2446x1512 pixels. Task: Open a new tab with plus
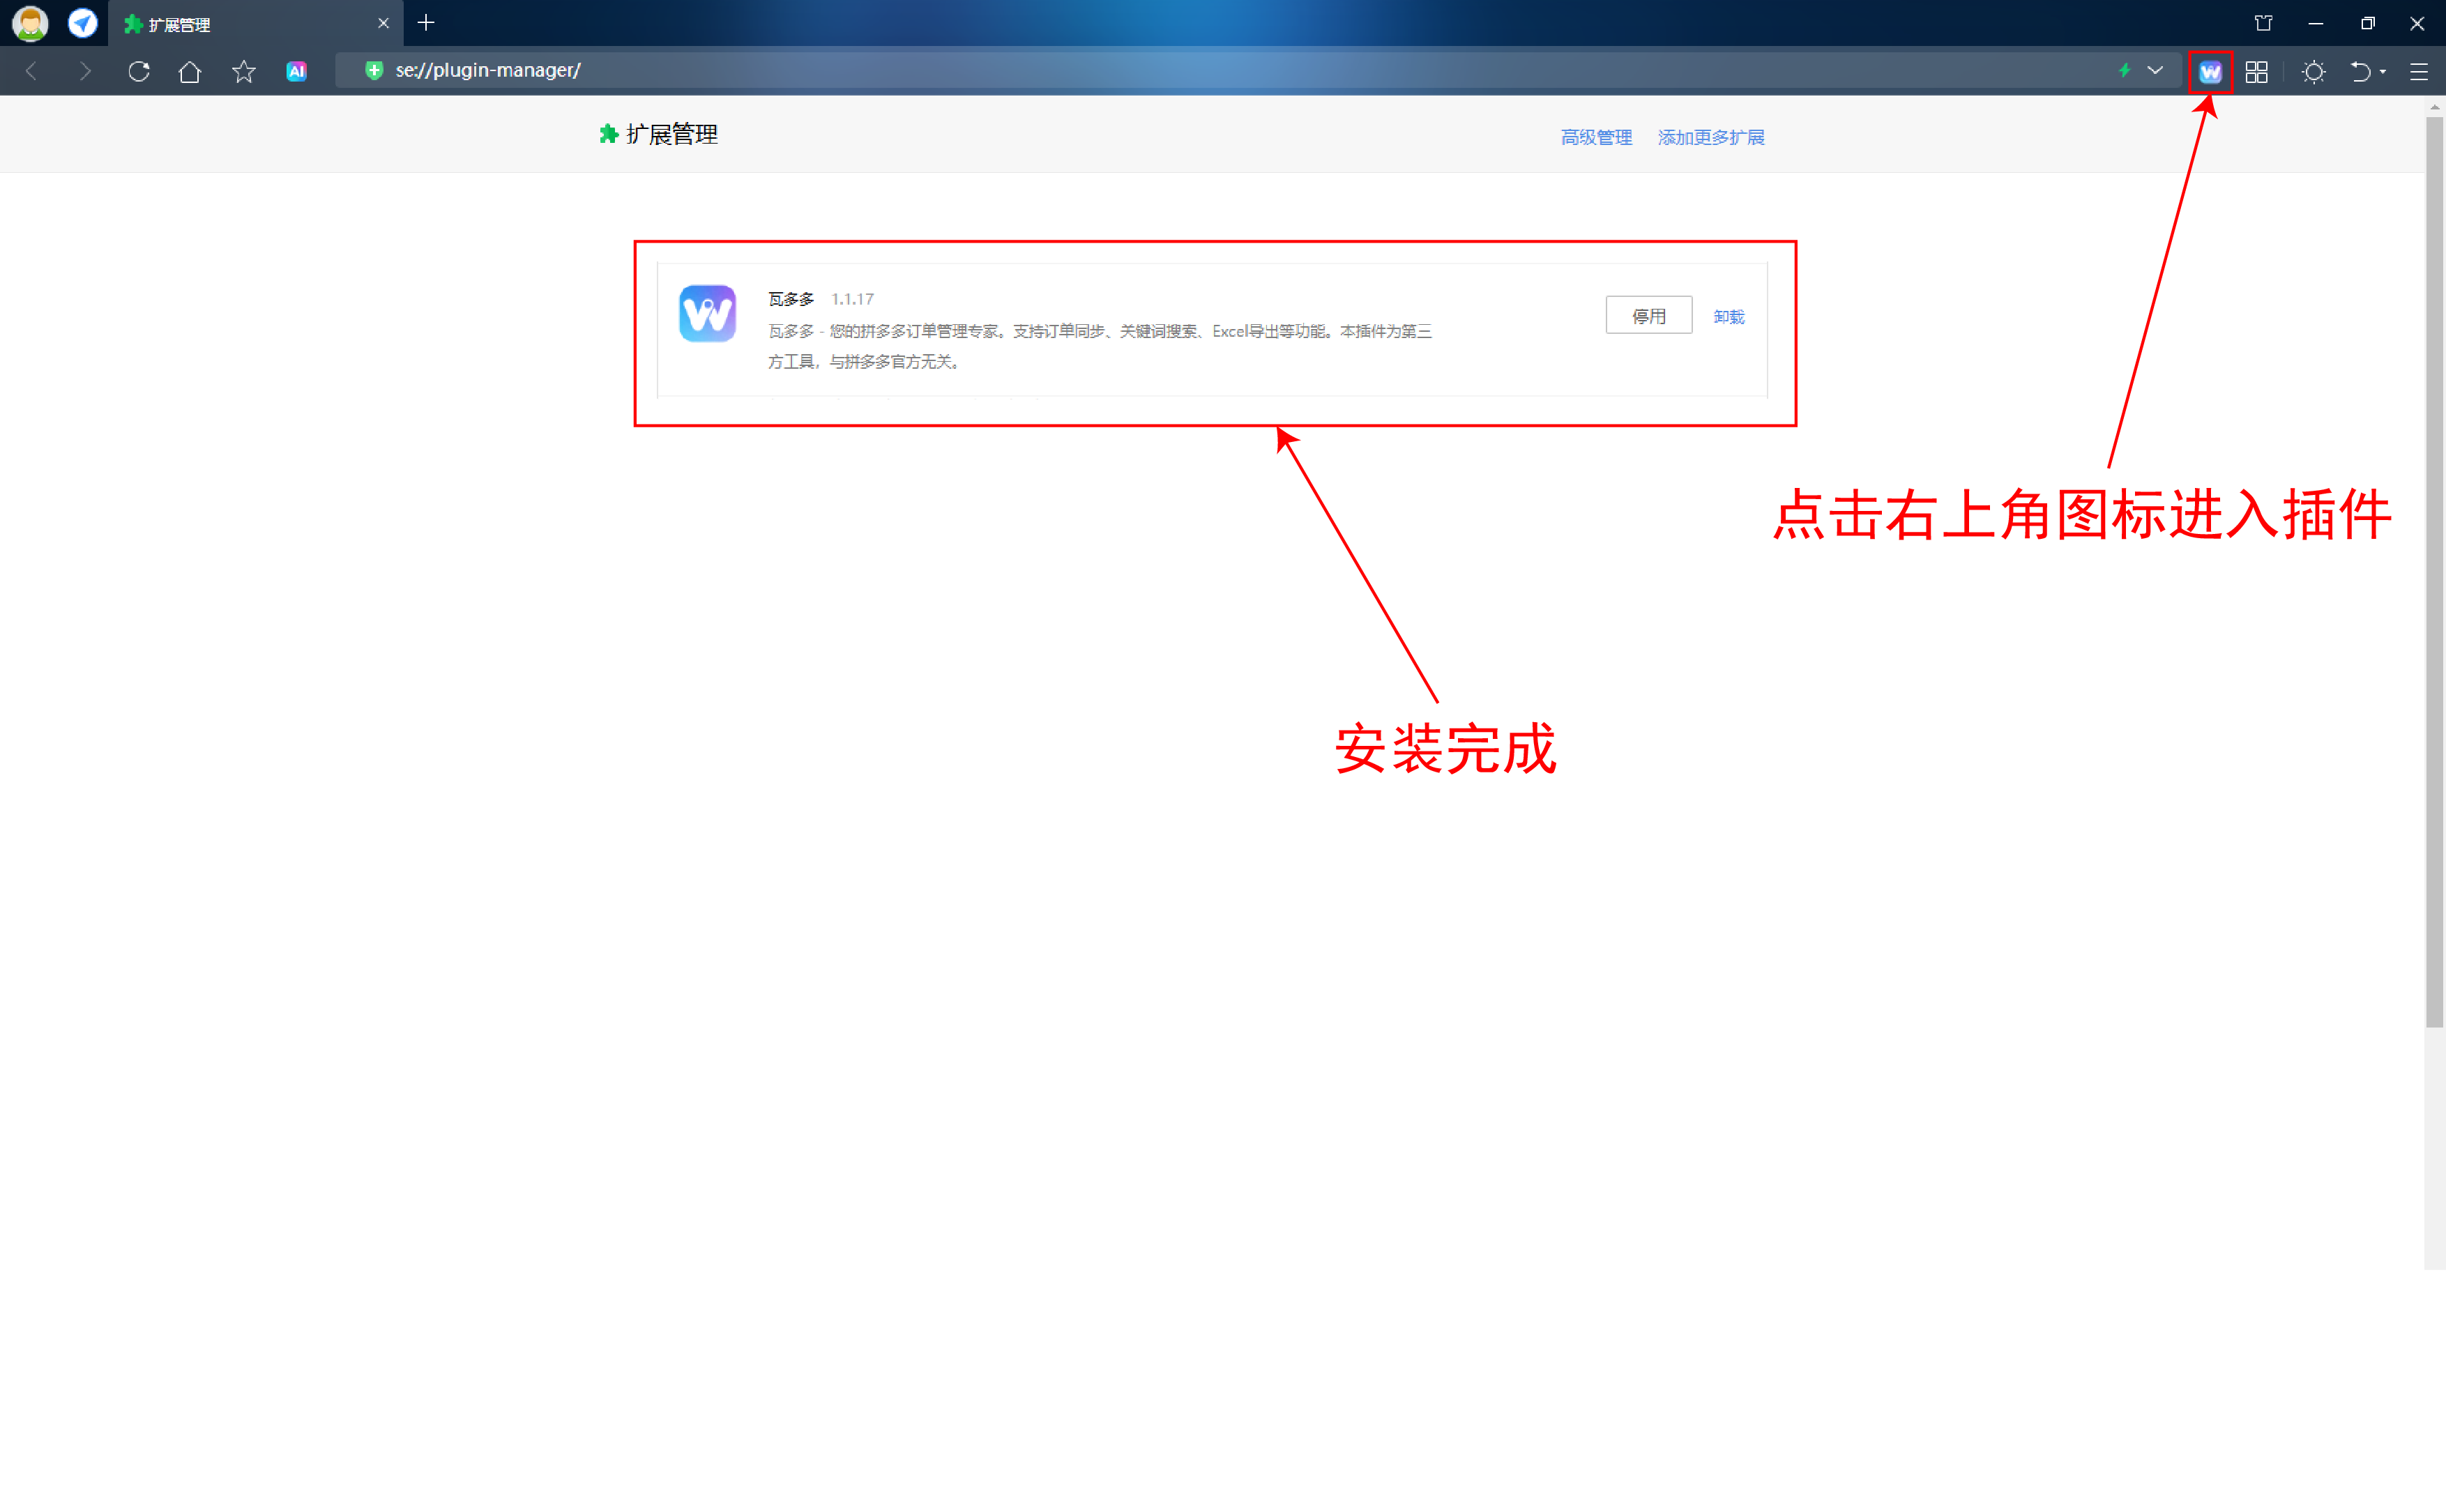point(426,22)
